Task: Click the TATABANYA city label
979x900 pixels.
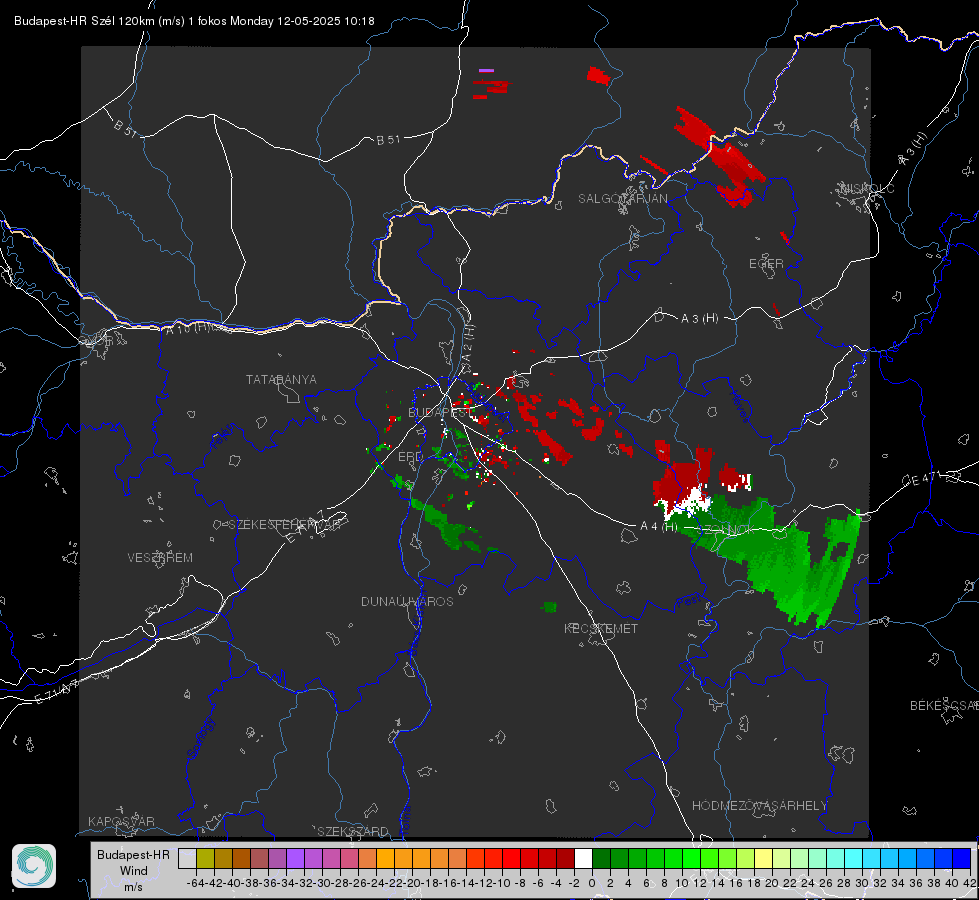Action: tap(281, 379)
